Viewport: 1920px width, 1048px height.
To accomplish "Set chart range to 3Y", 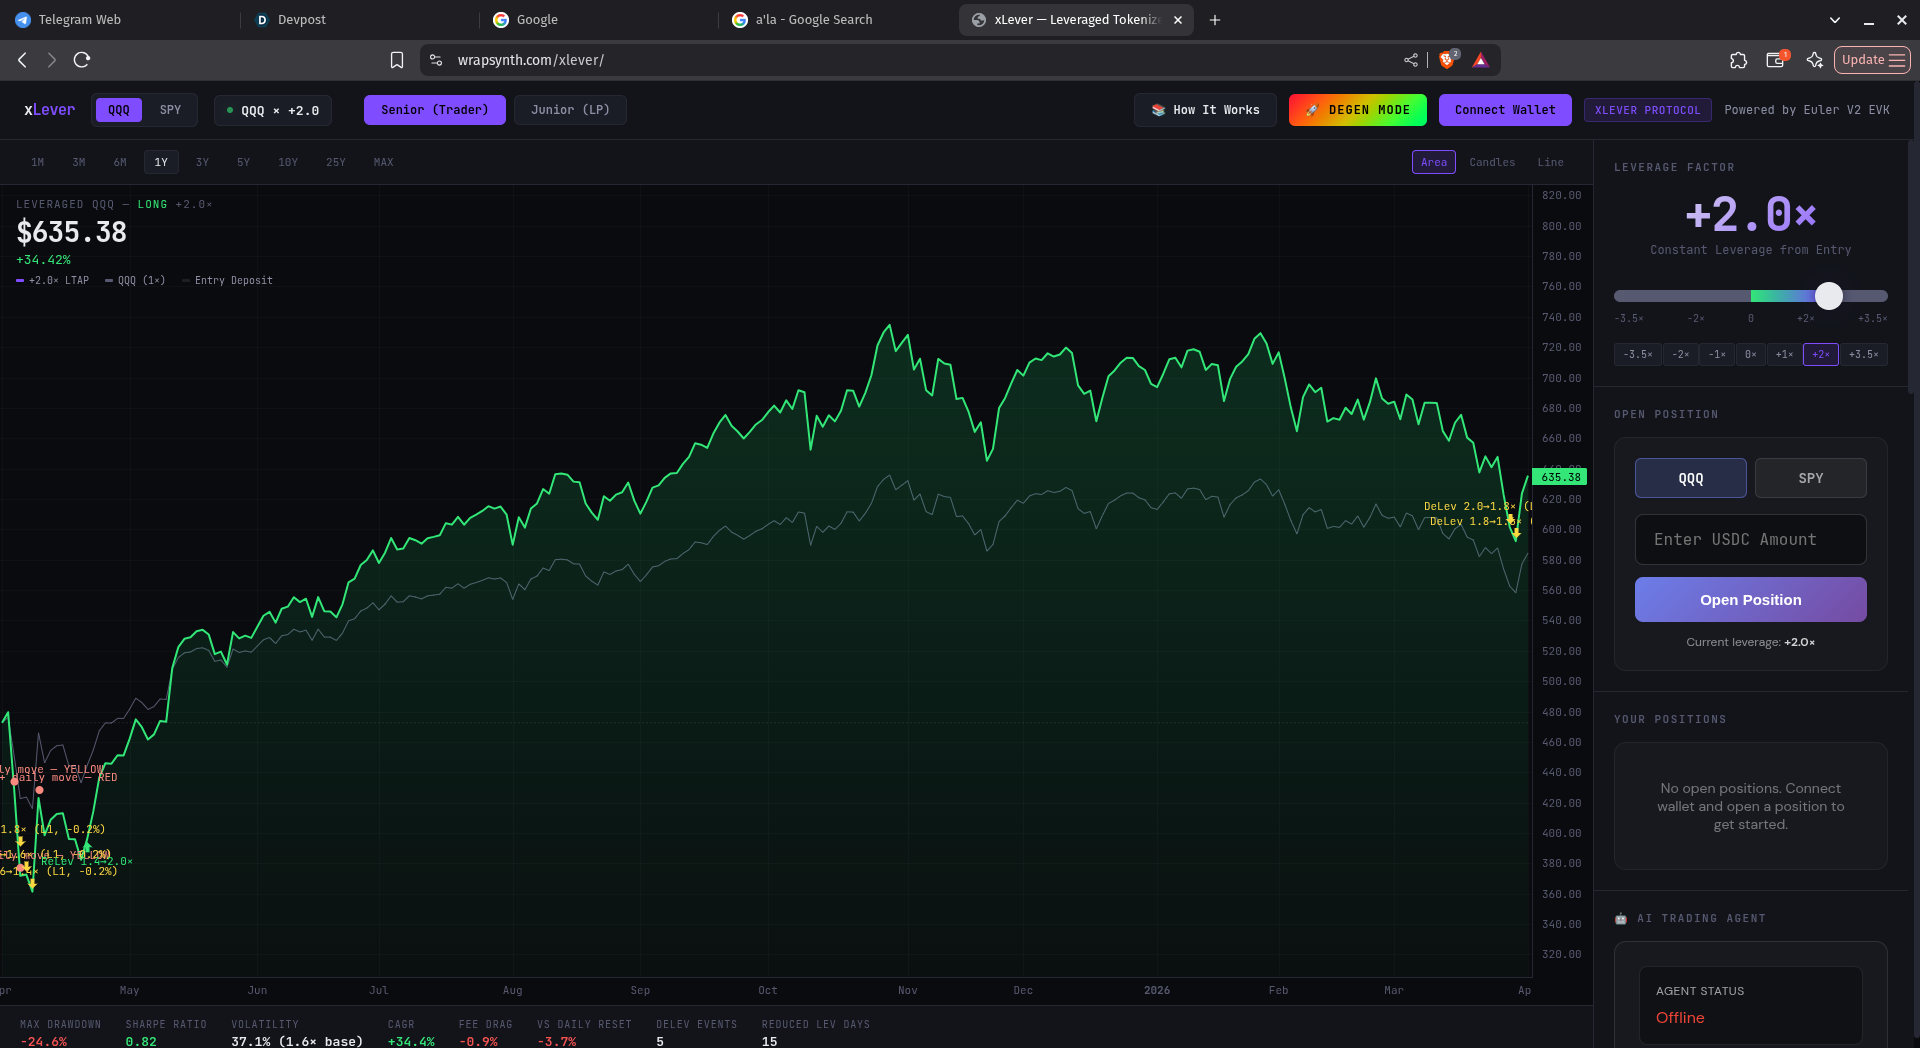I will [203, 162].
